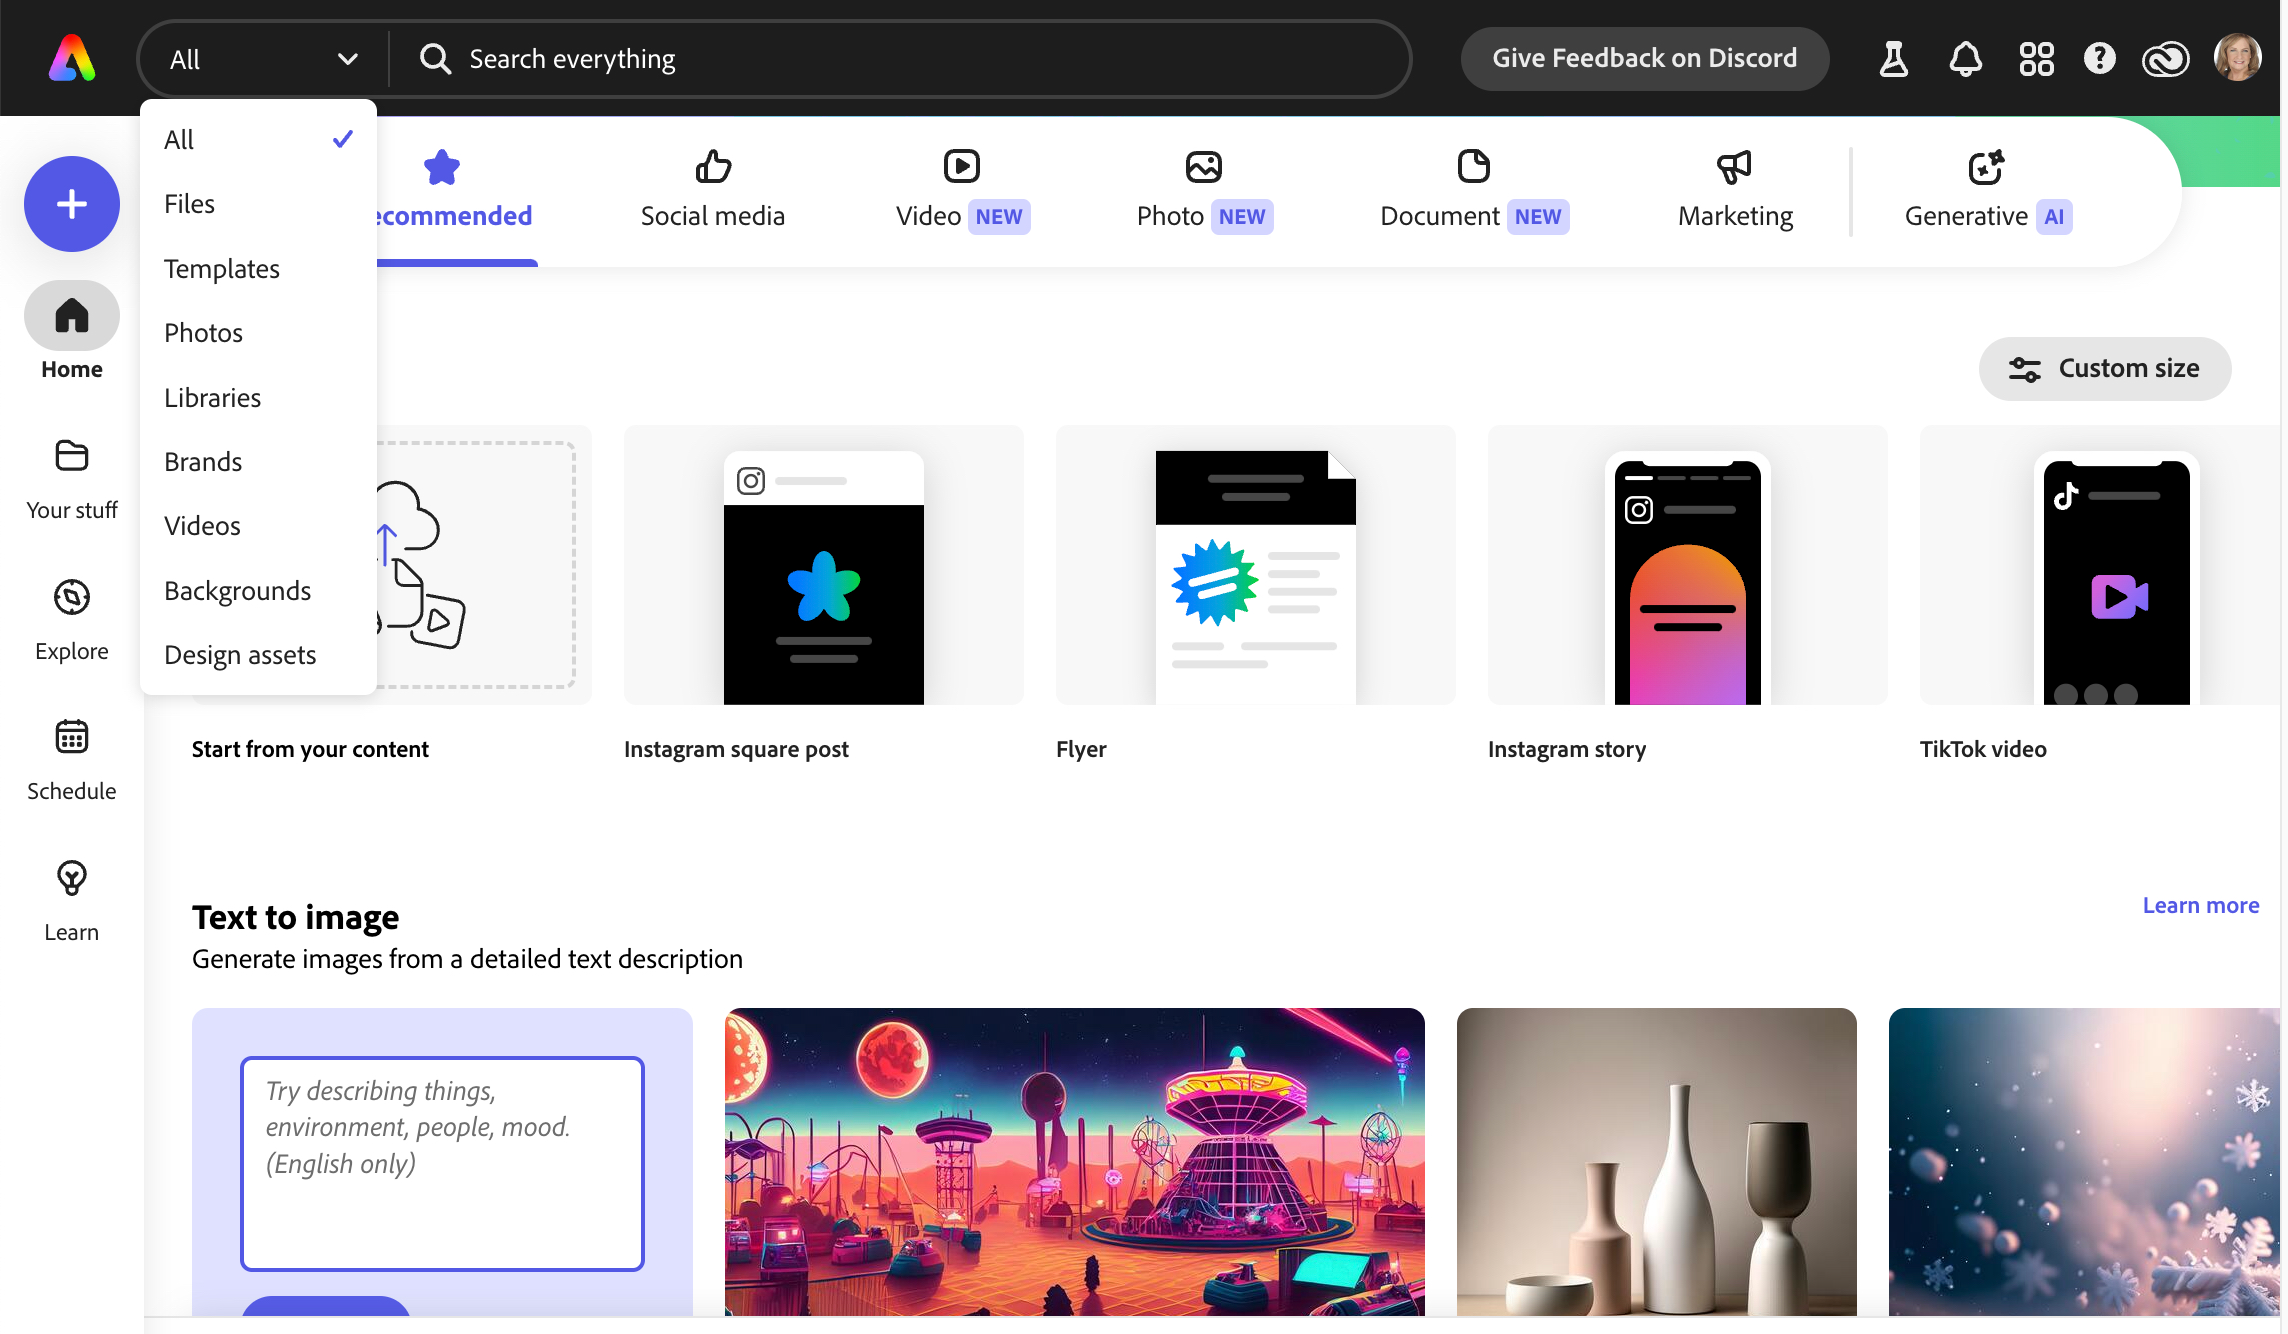Choose Templates from search filter list

coord(222,269)
